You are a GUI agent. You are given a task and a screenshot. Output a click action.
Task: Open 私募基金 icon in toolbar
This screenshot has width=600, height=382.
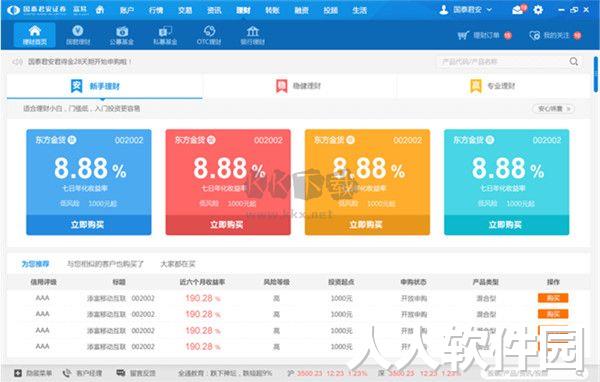[165, 31]
